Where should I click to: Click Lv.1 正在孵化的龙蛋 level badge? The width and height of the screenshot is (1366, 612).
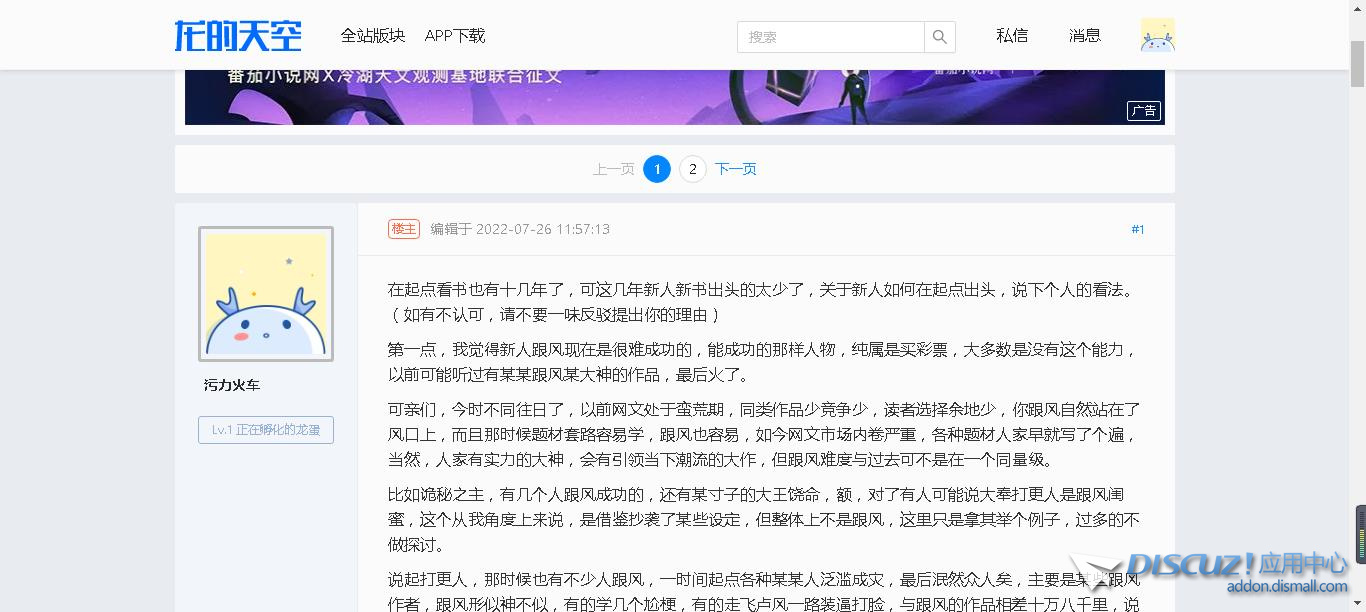[x=266, y=430]
